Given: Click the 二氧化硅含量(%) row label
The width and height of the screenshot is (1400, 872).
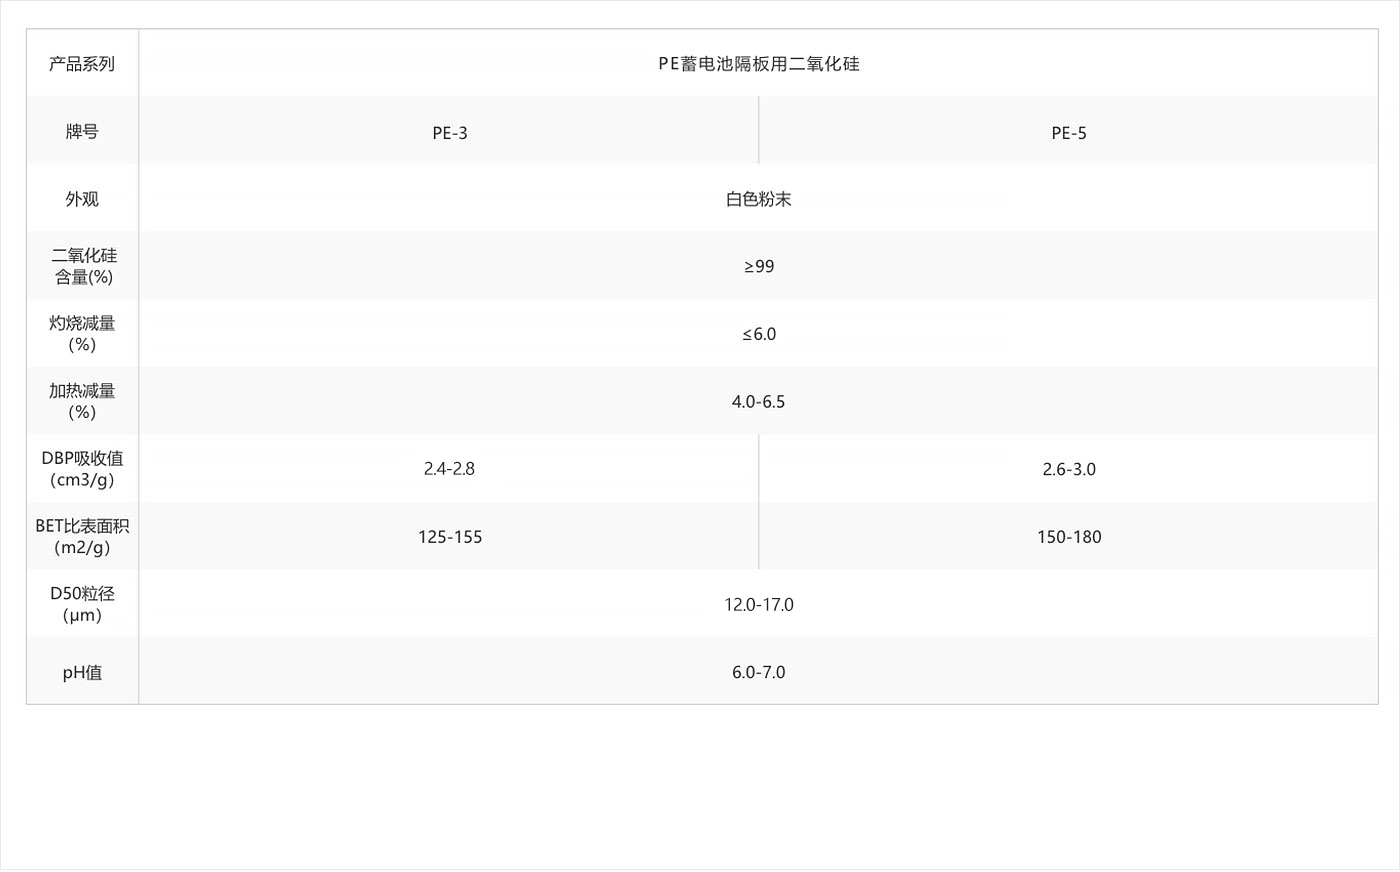Looking at the screenshot, I should 83,266.
